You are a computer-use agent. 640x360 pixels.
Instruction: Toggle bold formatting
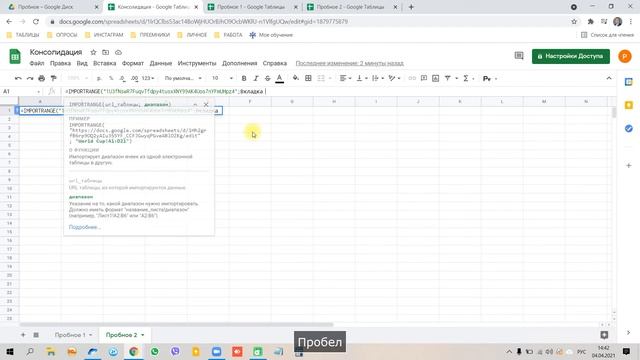244,78
